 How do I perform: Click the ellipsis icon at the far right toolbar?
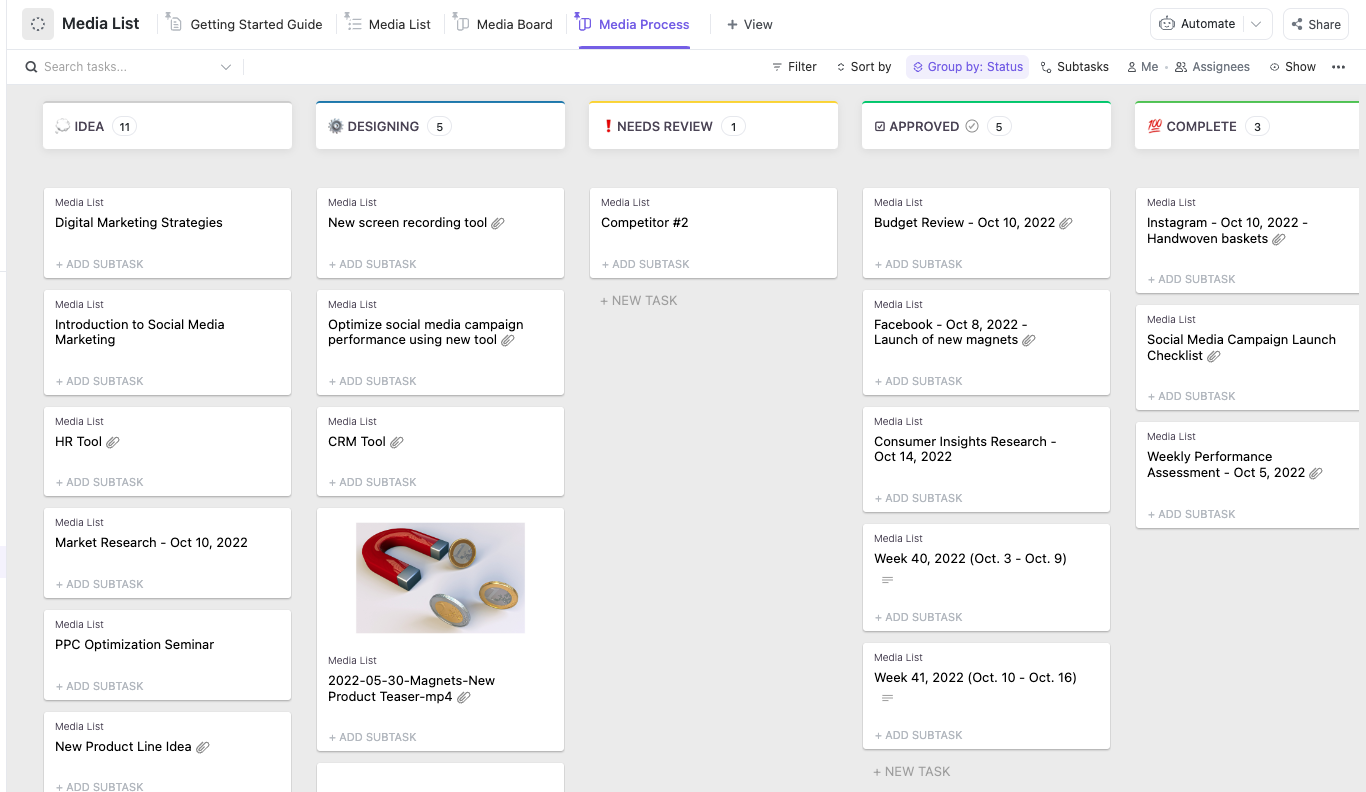pyautogui.click(x=1339, y=66)
